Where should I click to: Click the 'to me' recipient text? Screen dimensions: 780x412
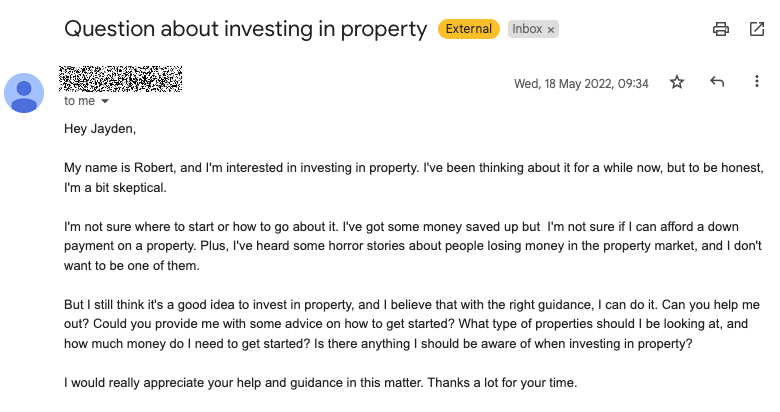tap(79, 101)
